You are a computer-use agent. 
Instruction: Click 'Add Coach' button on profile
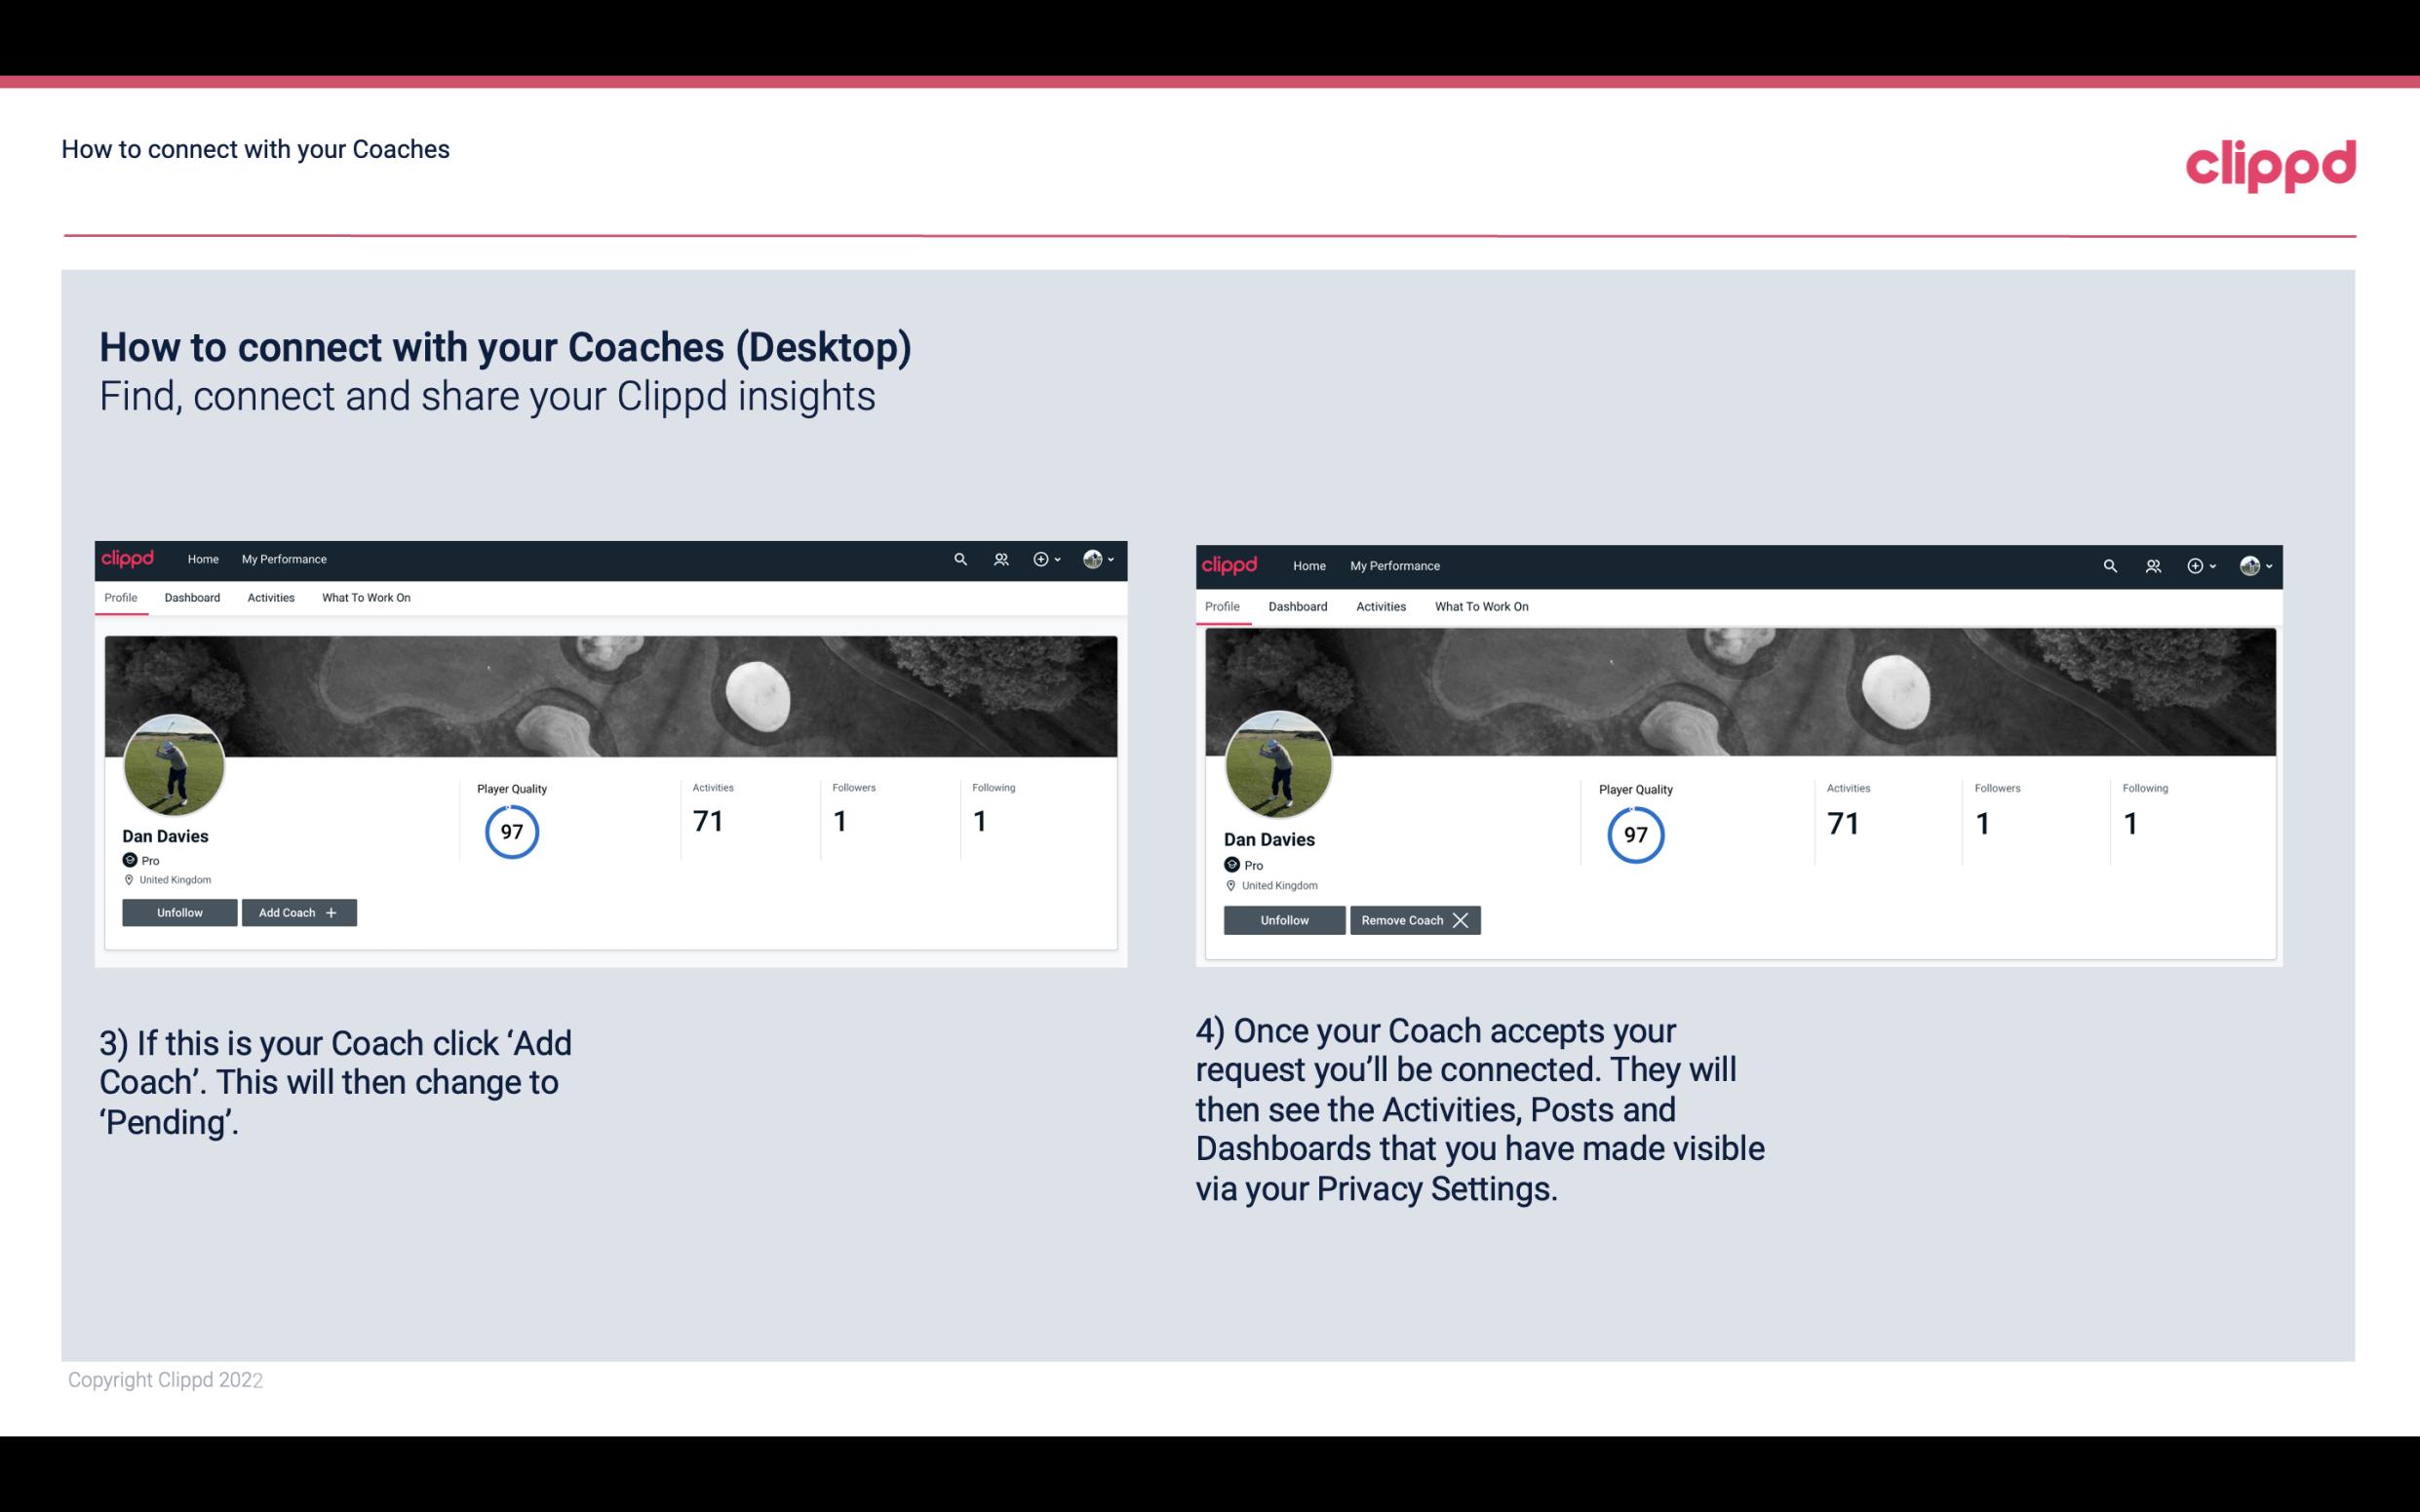pos(296,912)
